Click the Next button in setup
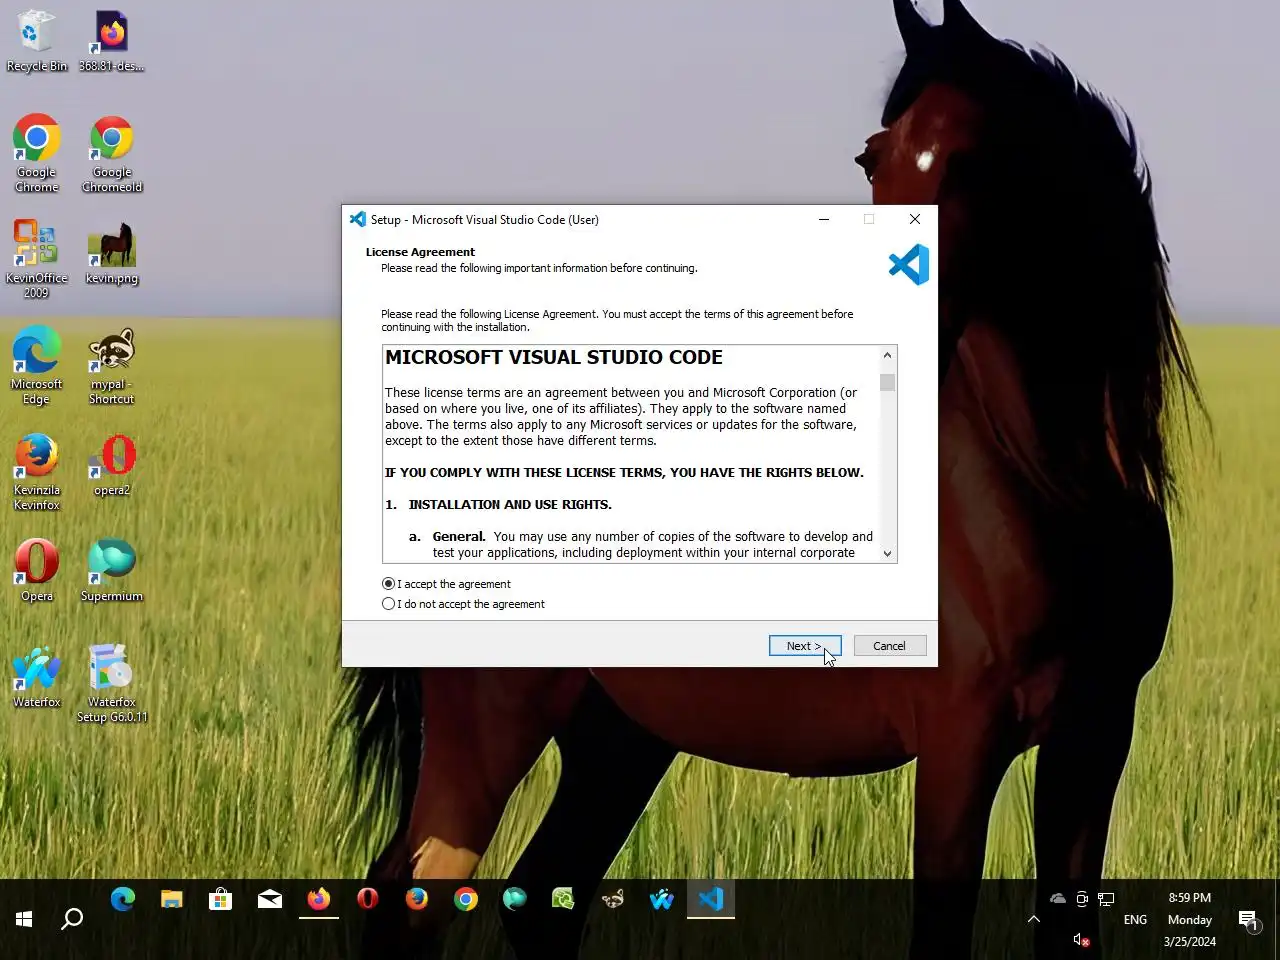 (805, 646)
